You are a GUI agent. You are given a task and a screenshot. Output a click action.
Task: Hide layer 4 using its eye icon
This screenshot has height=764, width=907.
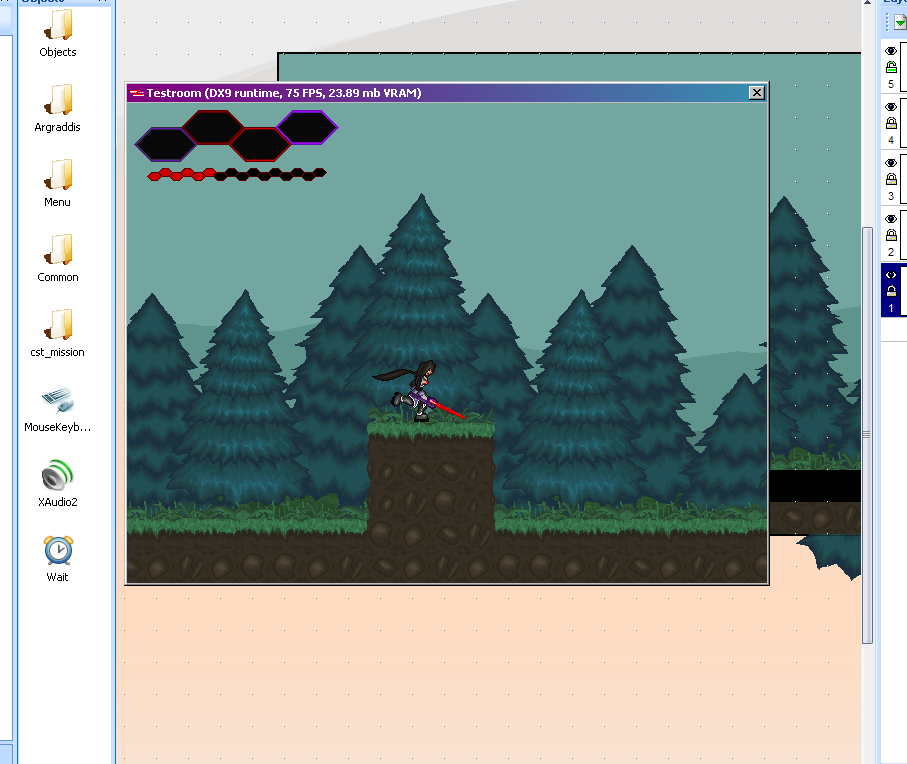tap(891, 107)
